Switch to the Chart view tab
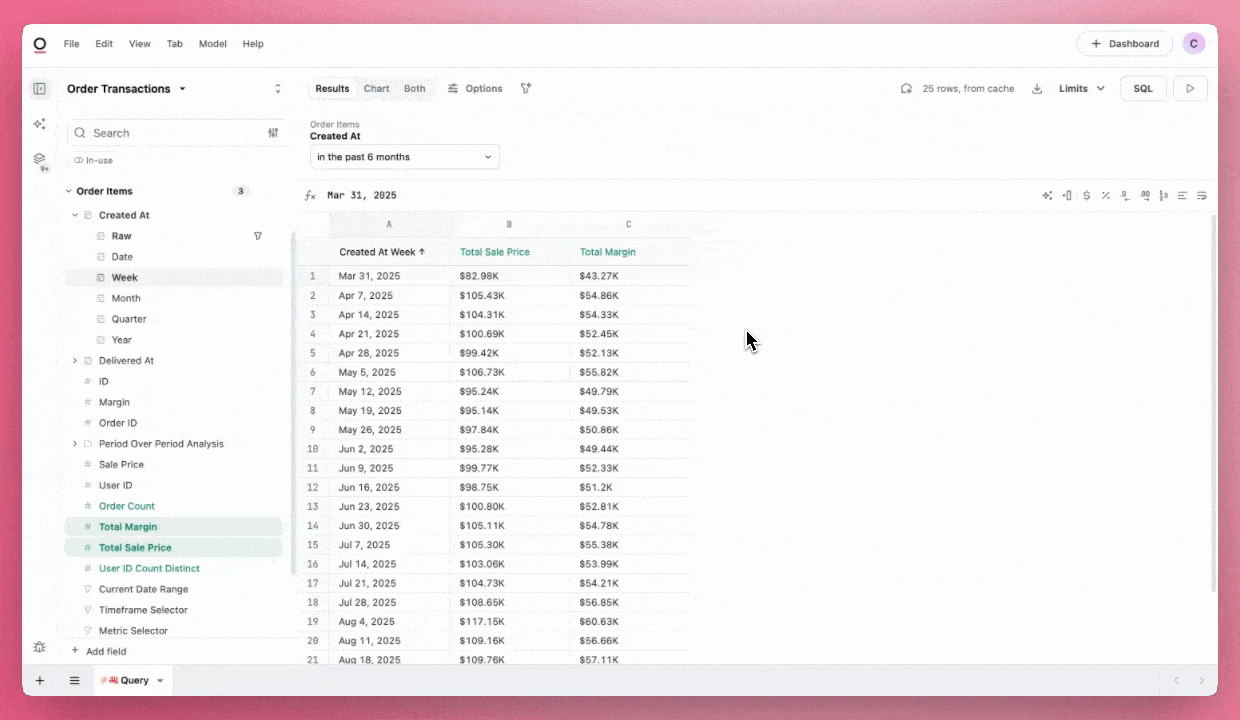Image resolution: width=1240 pixels, height=720 pixels. (x=376, y=88)
